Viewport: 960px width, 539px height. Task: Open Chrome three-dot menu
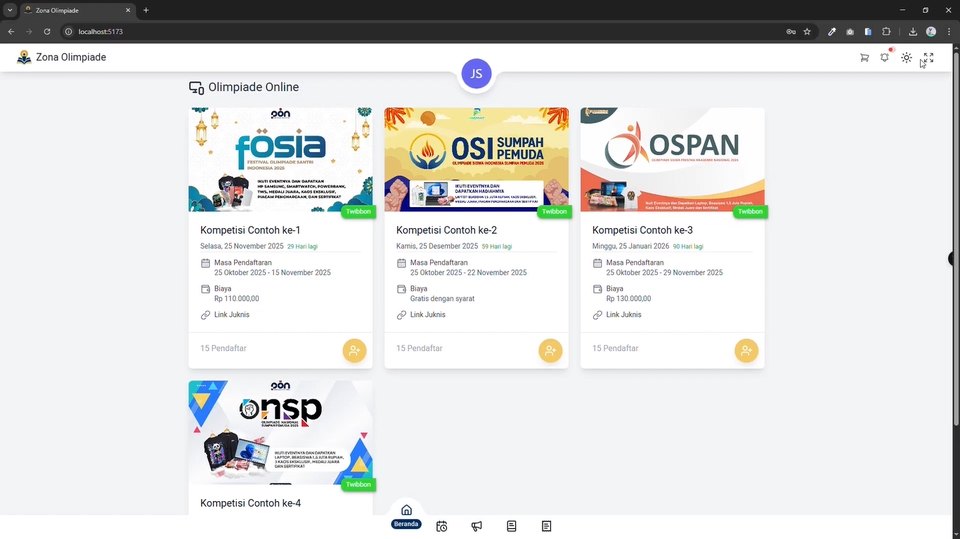[x=948, y=31]
